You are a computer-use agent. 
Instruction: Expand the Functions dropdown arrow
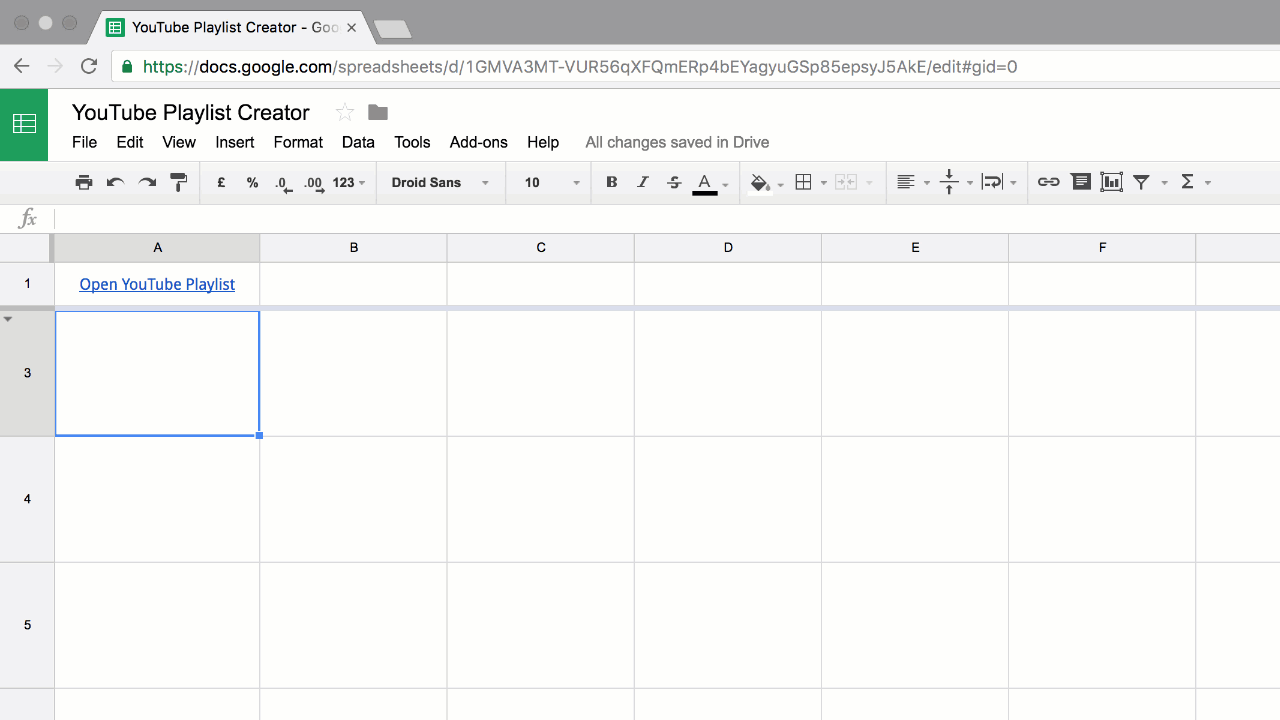point(1208,183)
